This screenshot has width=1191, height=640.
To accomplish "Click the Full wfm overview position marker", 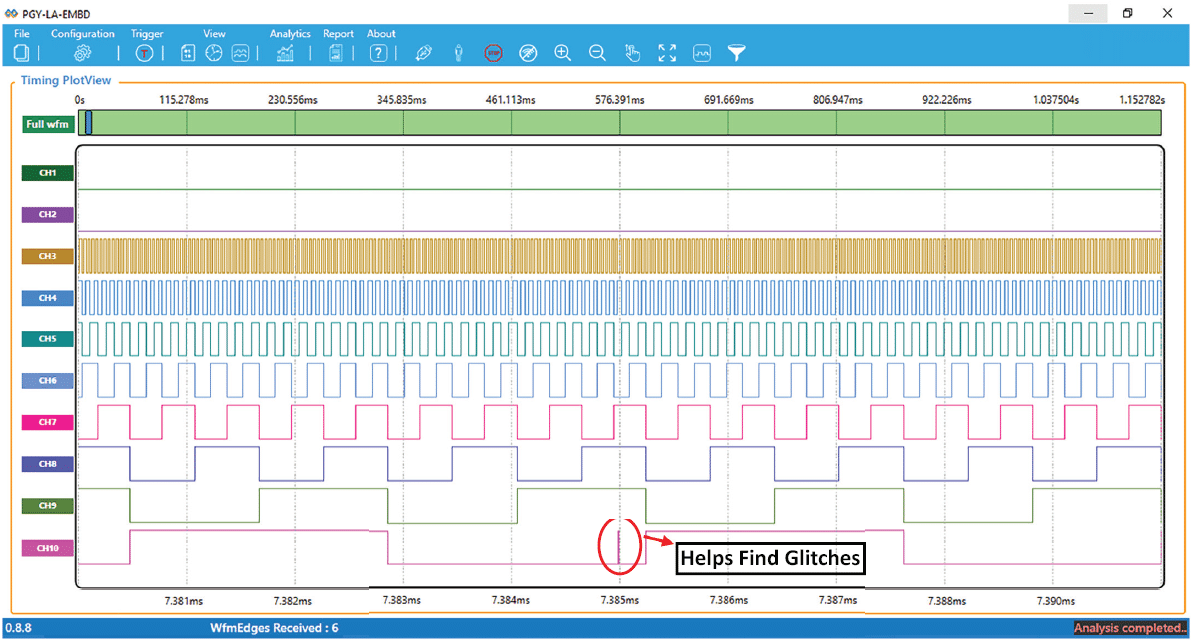I will coord(89,123).
